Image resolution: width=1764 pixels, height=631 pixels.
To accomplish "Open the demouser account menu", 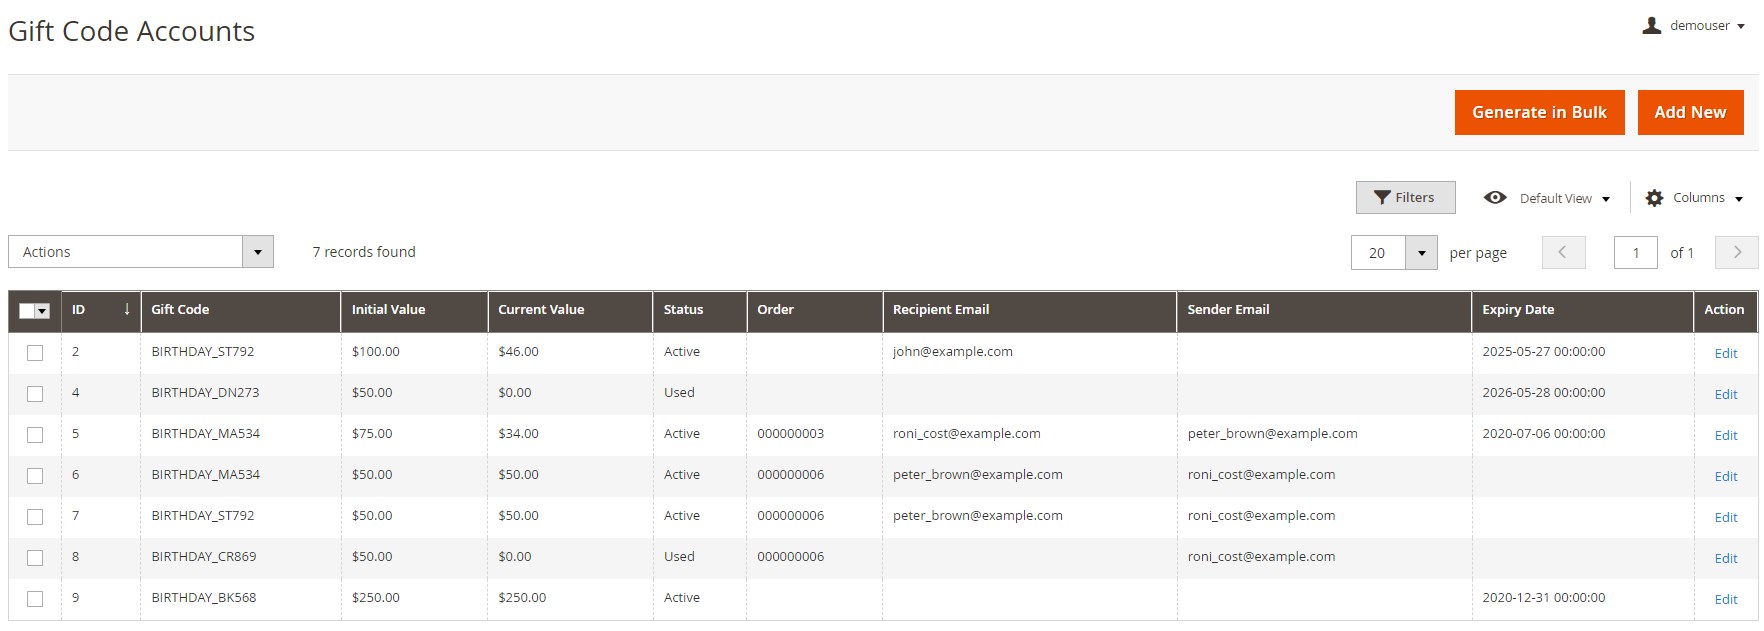I will point(1694,26).
